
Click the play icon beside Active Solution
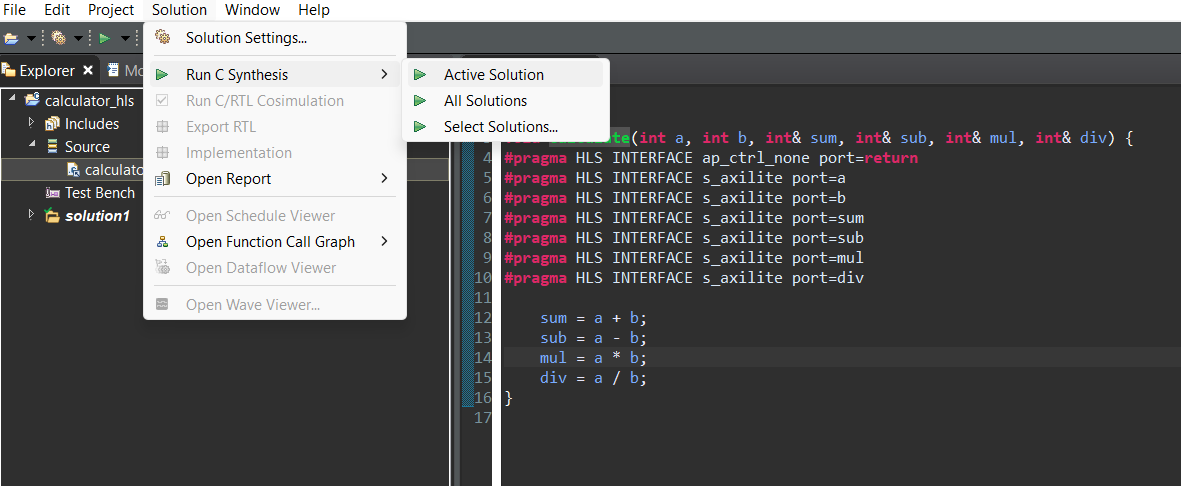(x=420, y=75)
